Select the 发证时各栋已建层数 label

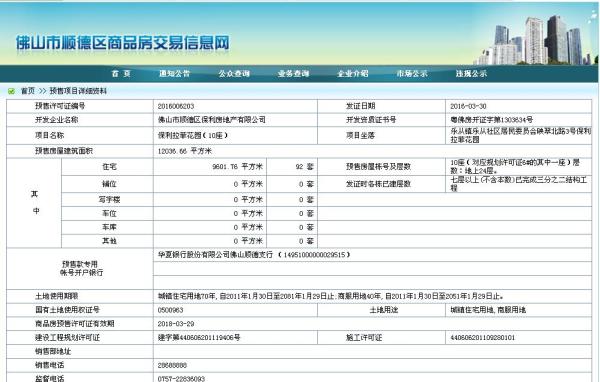pyautogui.click(x=378, y=184)
